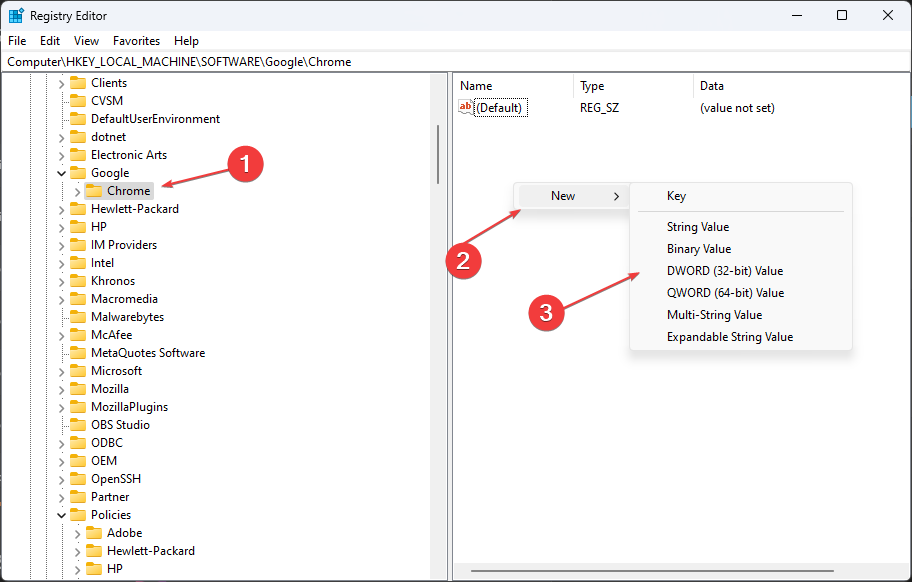Viewport: 912px width, 582px height.
Task: Expand the Clients key
Action: [x=61, y=83]
